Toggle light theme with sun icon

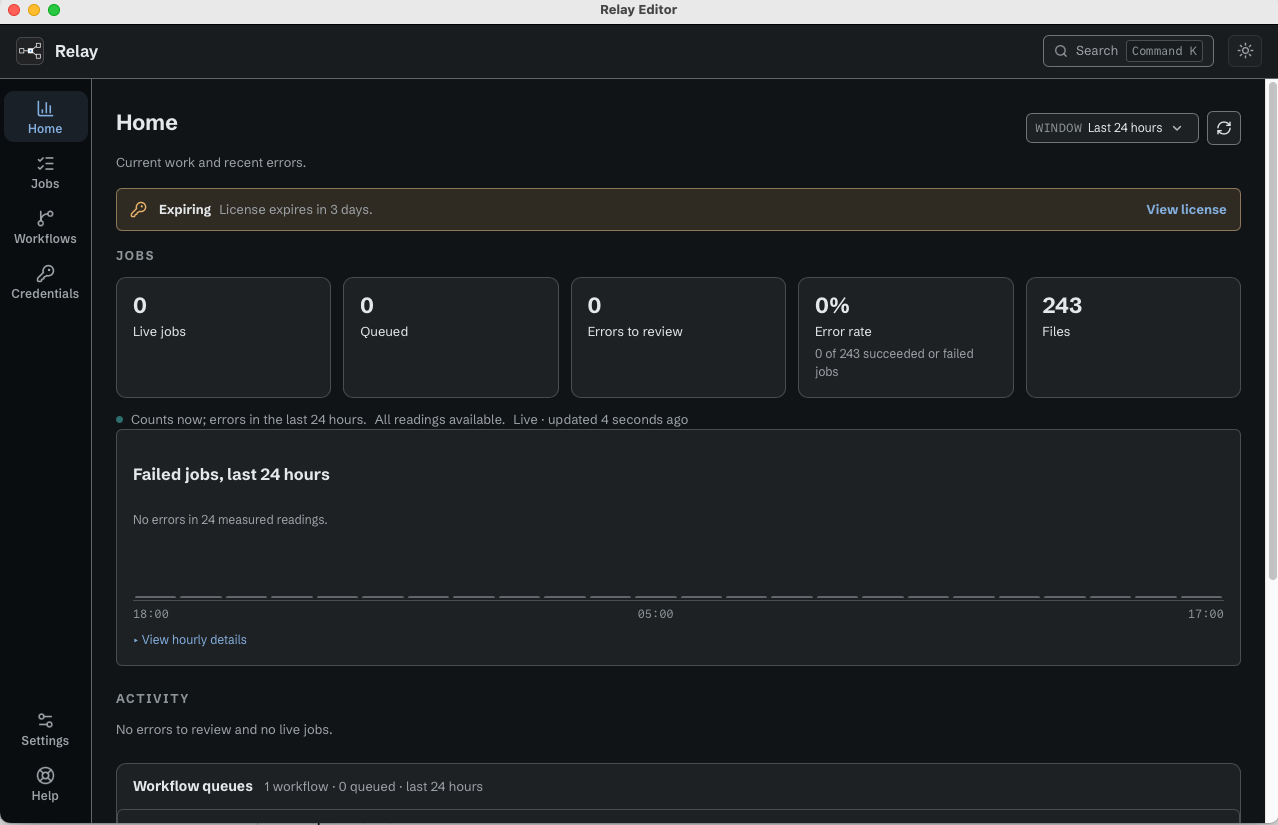(x=1245, y=51)
